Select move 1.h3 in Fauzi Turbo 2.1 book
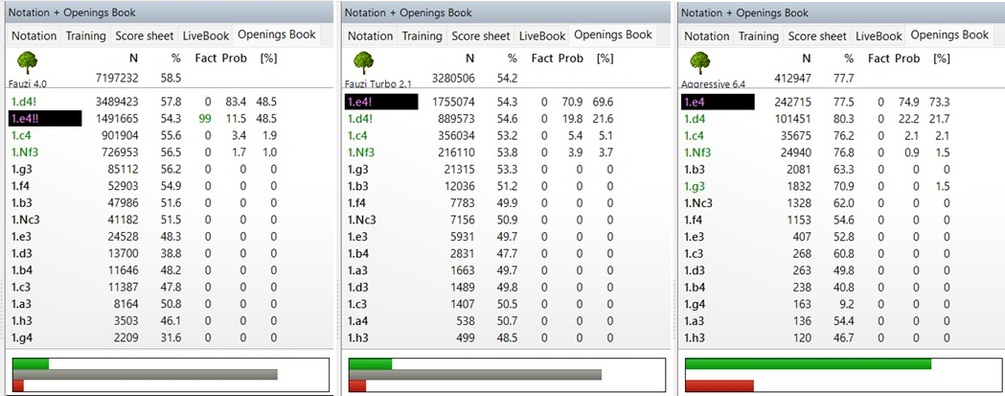Viewport: 1005px width, 396px height. click(x=359, y=338)
